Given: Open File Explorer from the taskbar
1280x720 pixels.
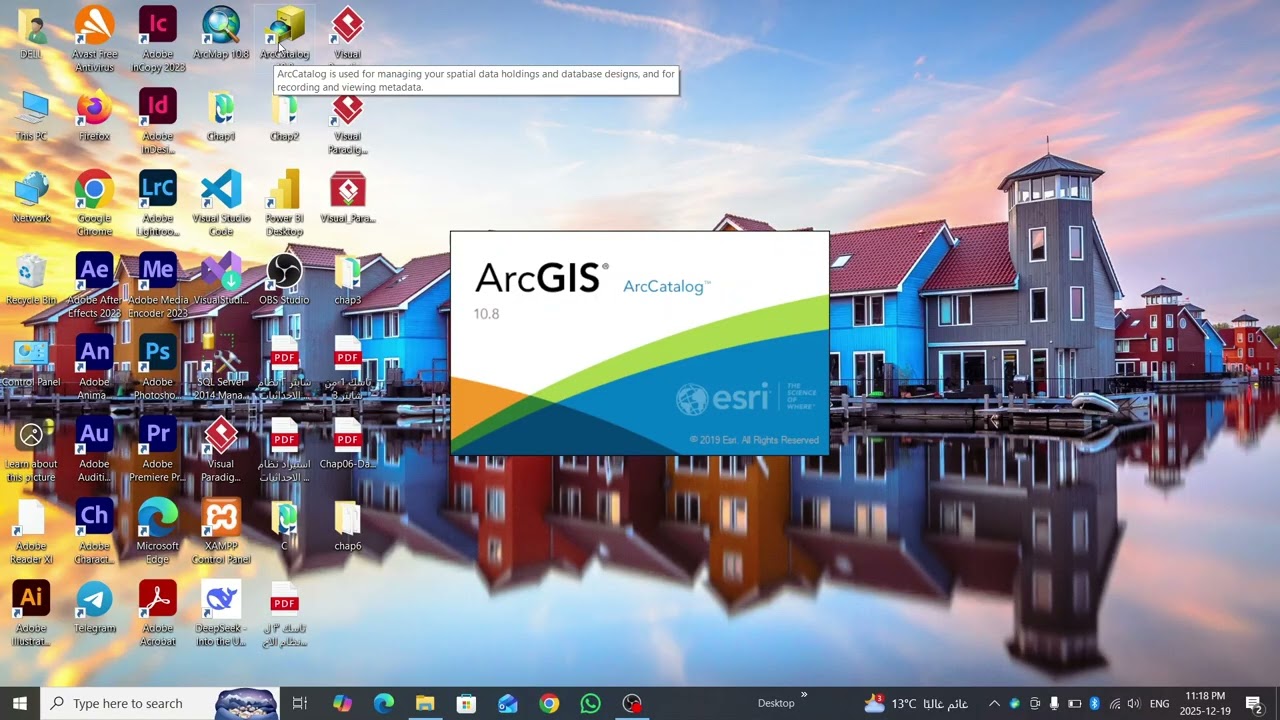Looking at the screenshot, I should 425,703.
